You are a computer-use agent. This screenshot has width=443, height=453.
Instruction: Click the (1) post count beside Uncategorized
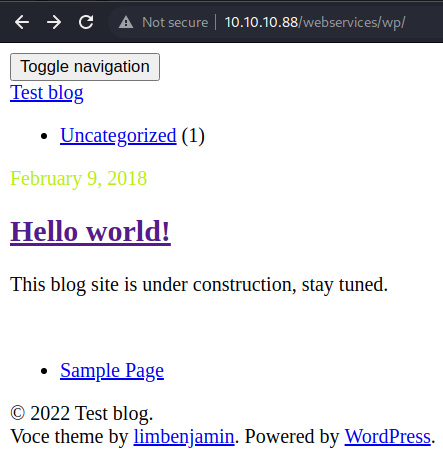point(193,136)
